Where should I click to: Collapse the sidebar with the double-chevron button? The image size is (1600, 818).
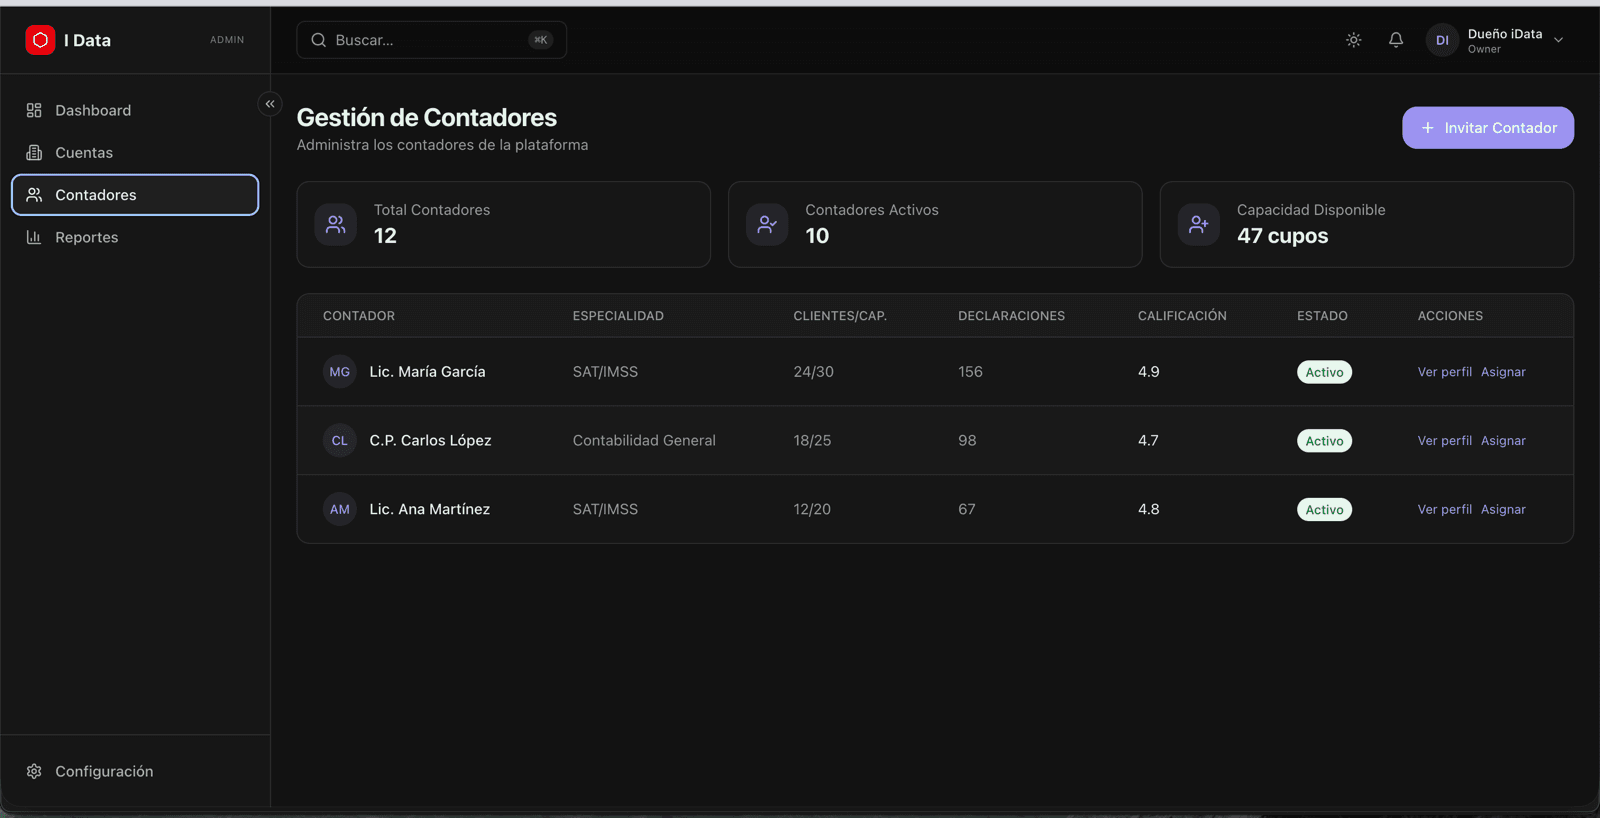pos(270,104)
